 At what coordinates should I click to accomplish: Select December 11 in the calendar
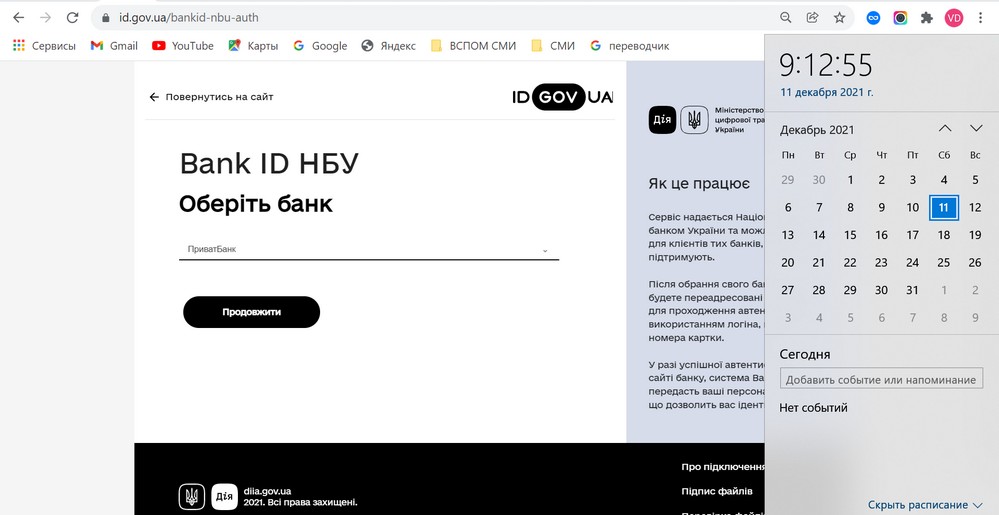click(x=944, y=208)
